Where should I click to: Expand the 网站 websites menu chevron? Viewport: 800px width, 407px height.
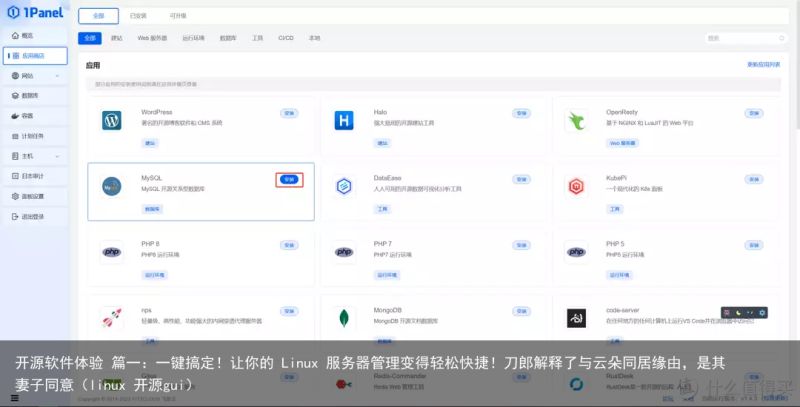click(x=57, y=76)
